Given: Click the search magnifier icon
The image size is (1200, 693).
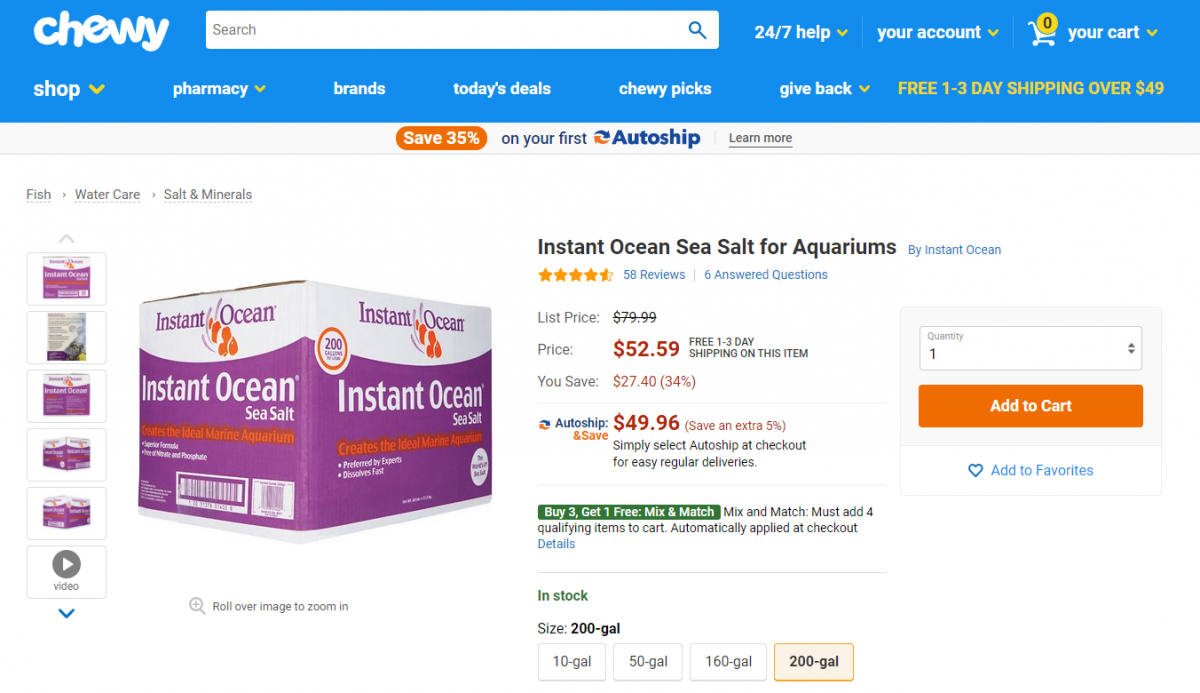Looking at the screenshot, I should 697,30.
